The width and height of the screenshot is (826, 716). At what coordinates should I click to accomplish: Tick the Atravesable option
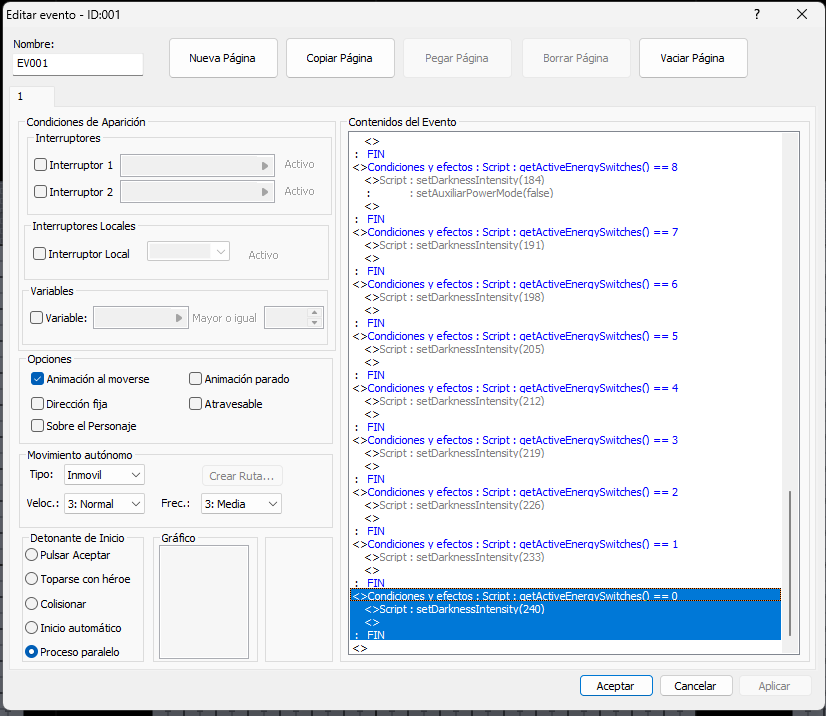pos(196,404)
